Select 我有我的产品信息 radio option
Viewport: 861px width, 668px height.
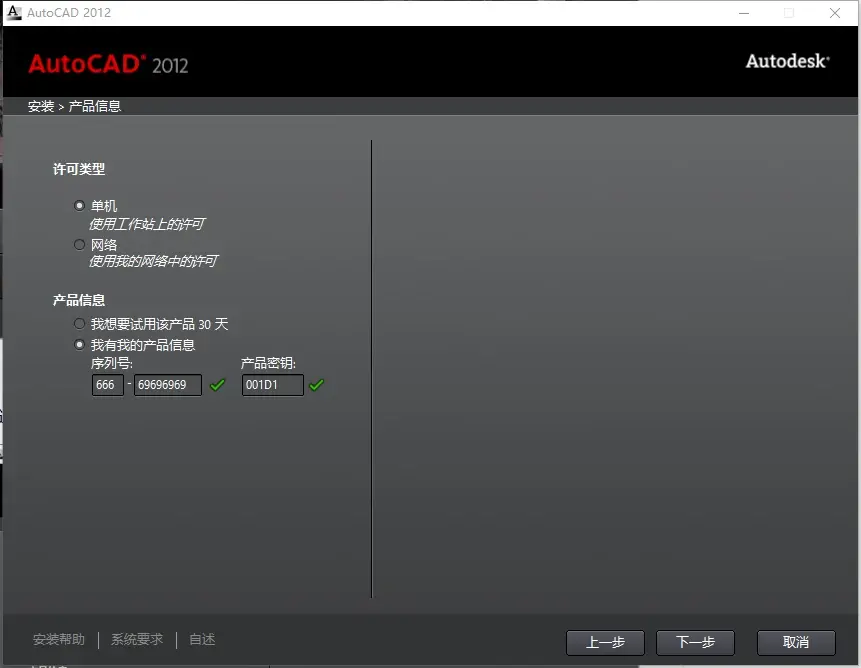[80, 345]
